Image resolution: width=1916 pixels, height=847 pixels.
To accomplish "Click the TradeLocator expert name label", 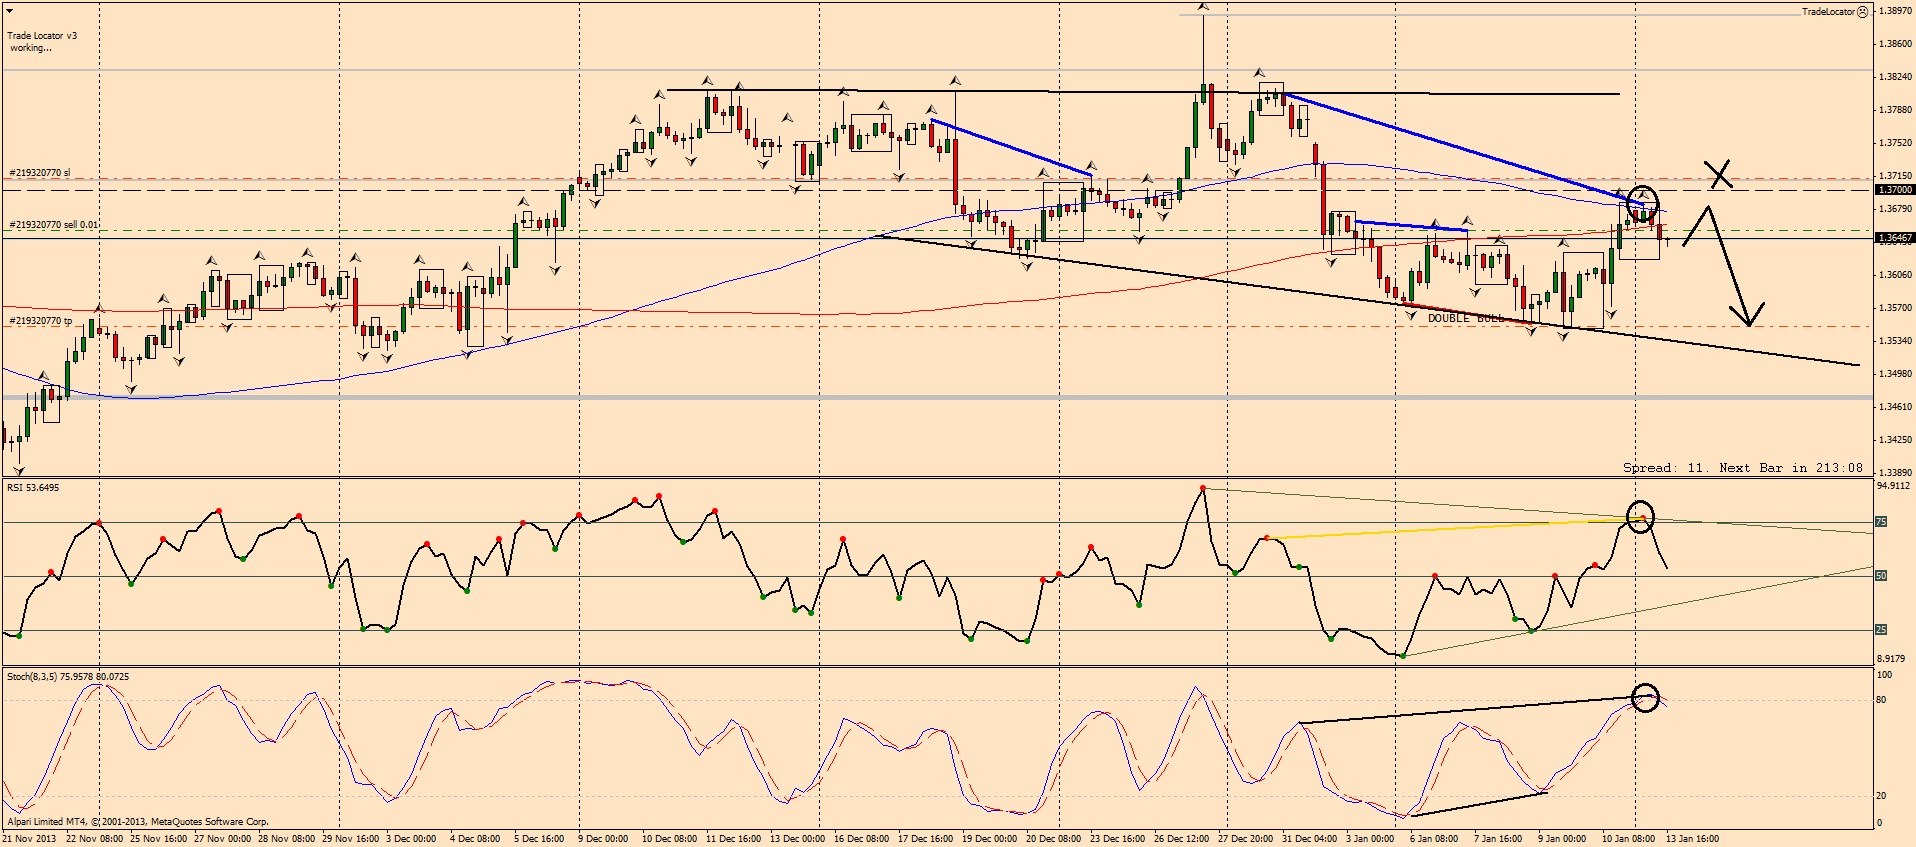I will click(1829, 12).
